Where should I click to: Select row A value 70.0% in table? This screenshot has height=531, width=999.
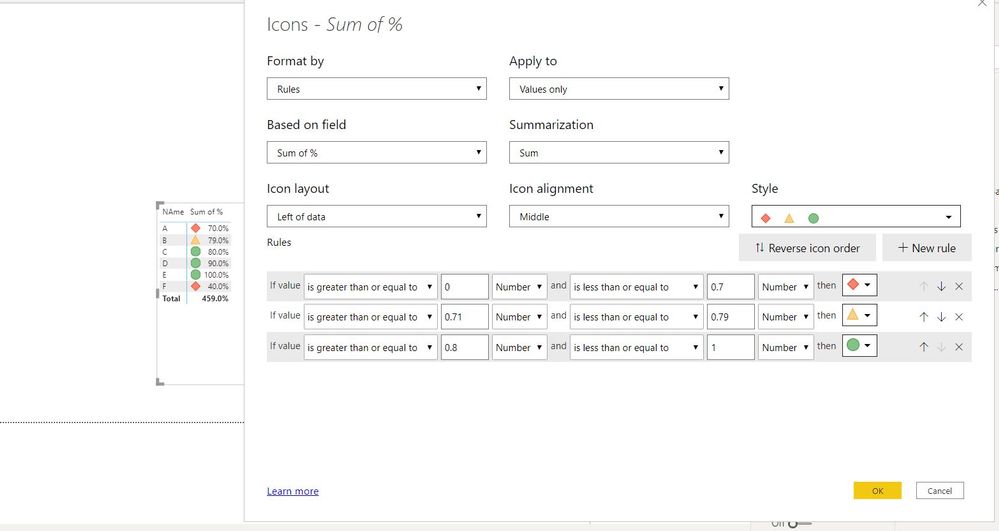[x=218, y=228]
